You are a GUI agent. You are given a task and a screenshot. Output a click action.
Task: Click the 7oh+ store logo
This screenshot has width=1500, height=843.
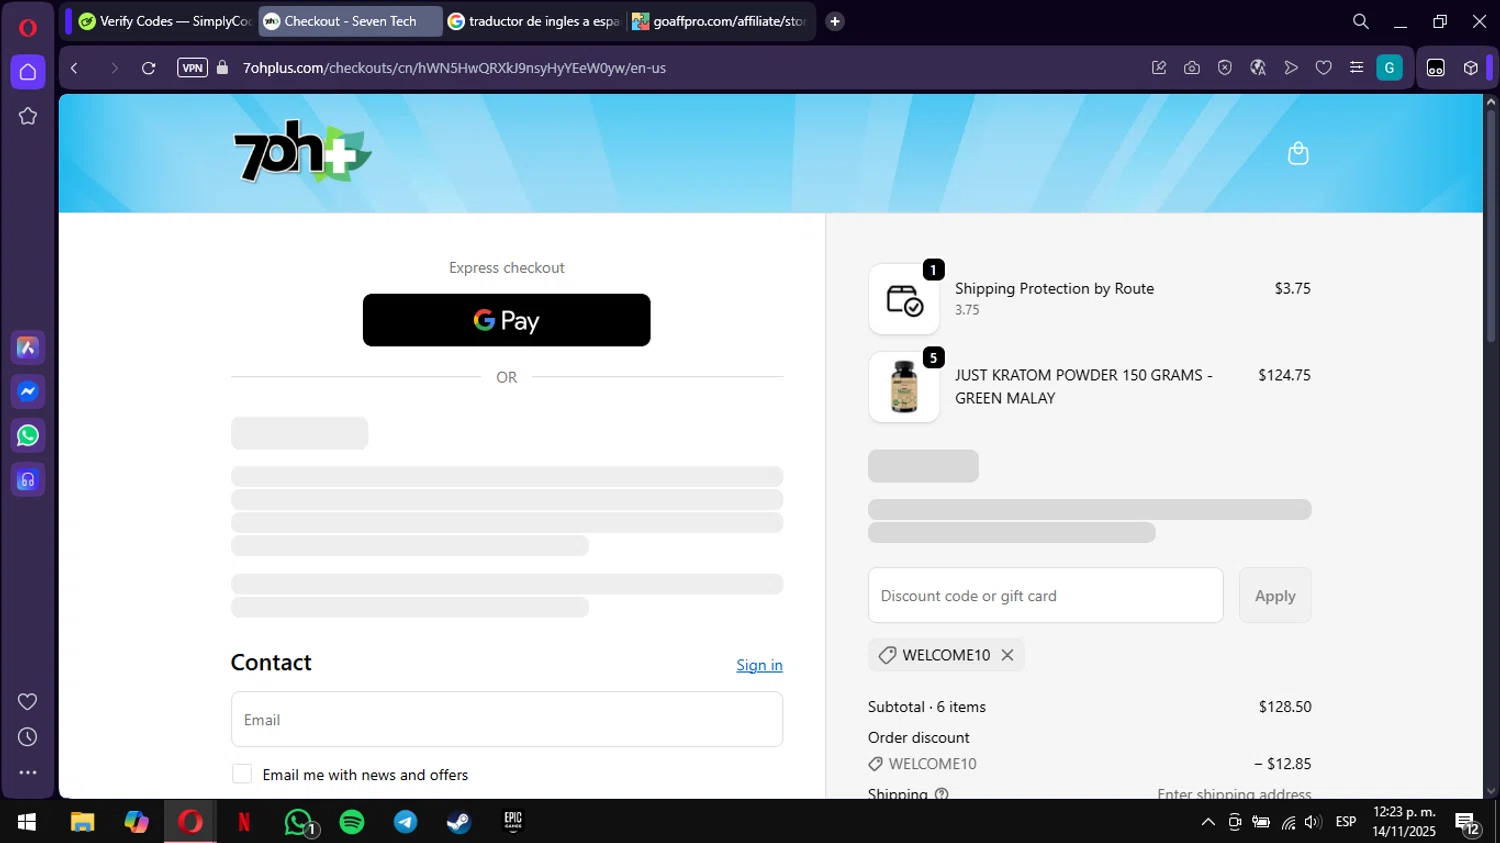click(x=302, y=152)
